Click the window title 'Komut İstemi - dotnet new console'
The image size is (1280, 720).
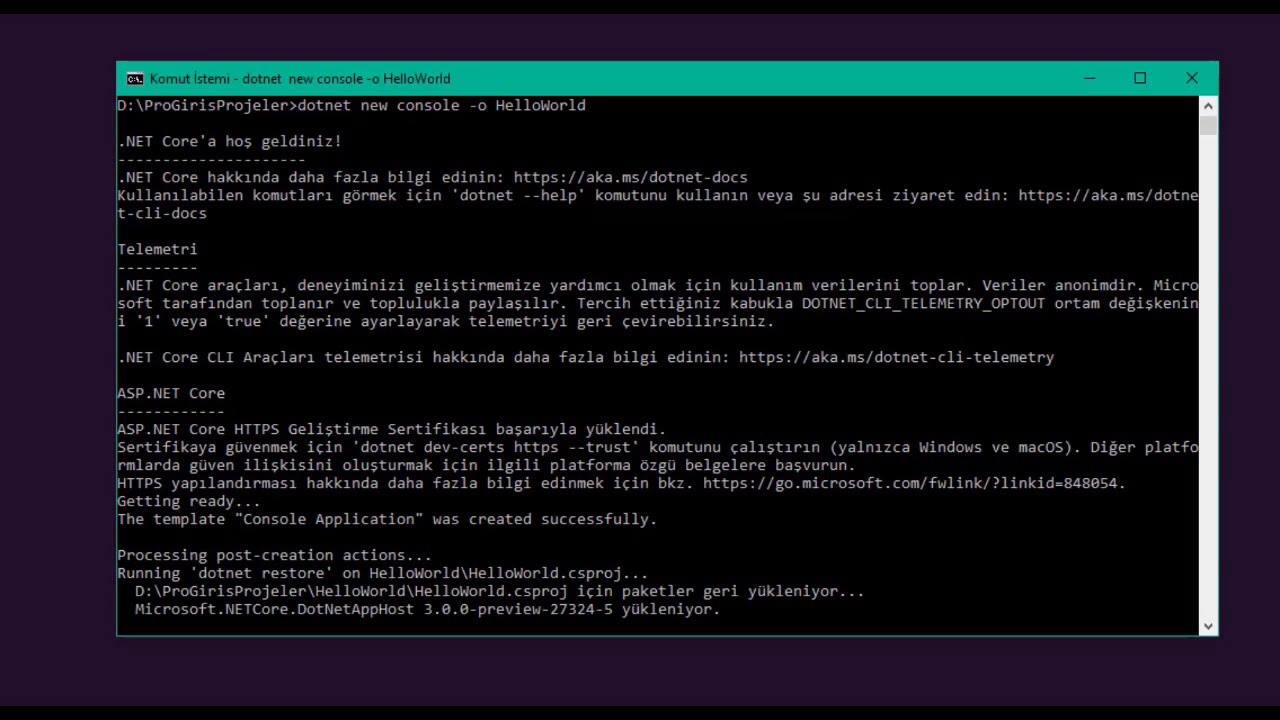(300, 79)
